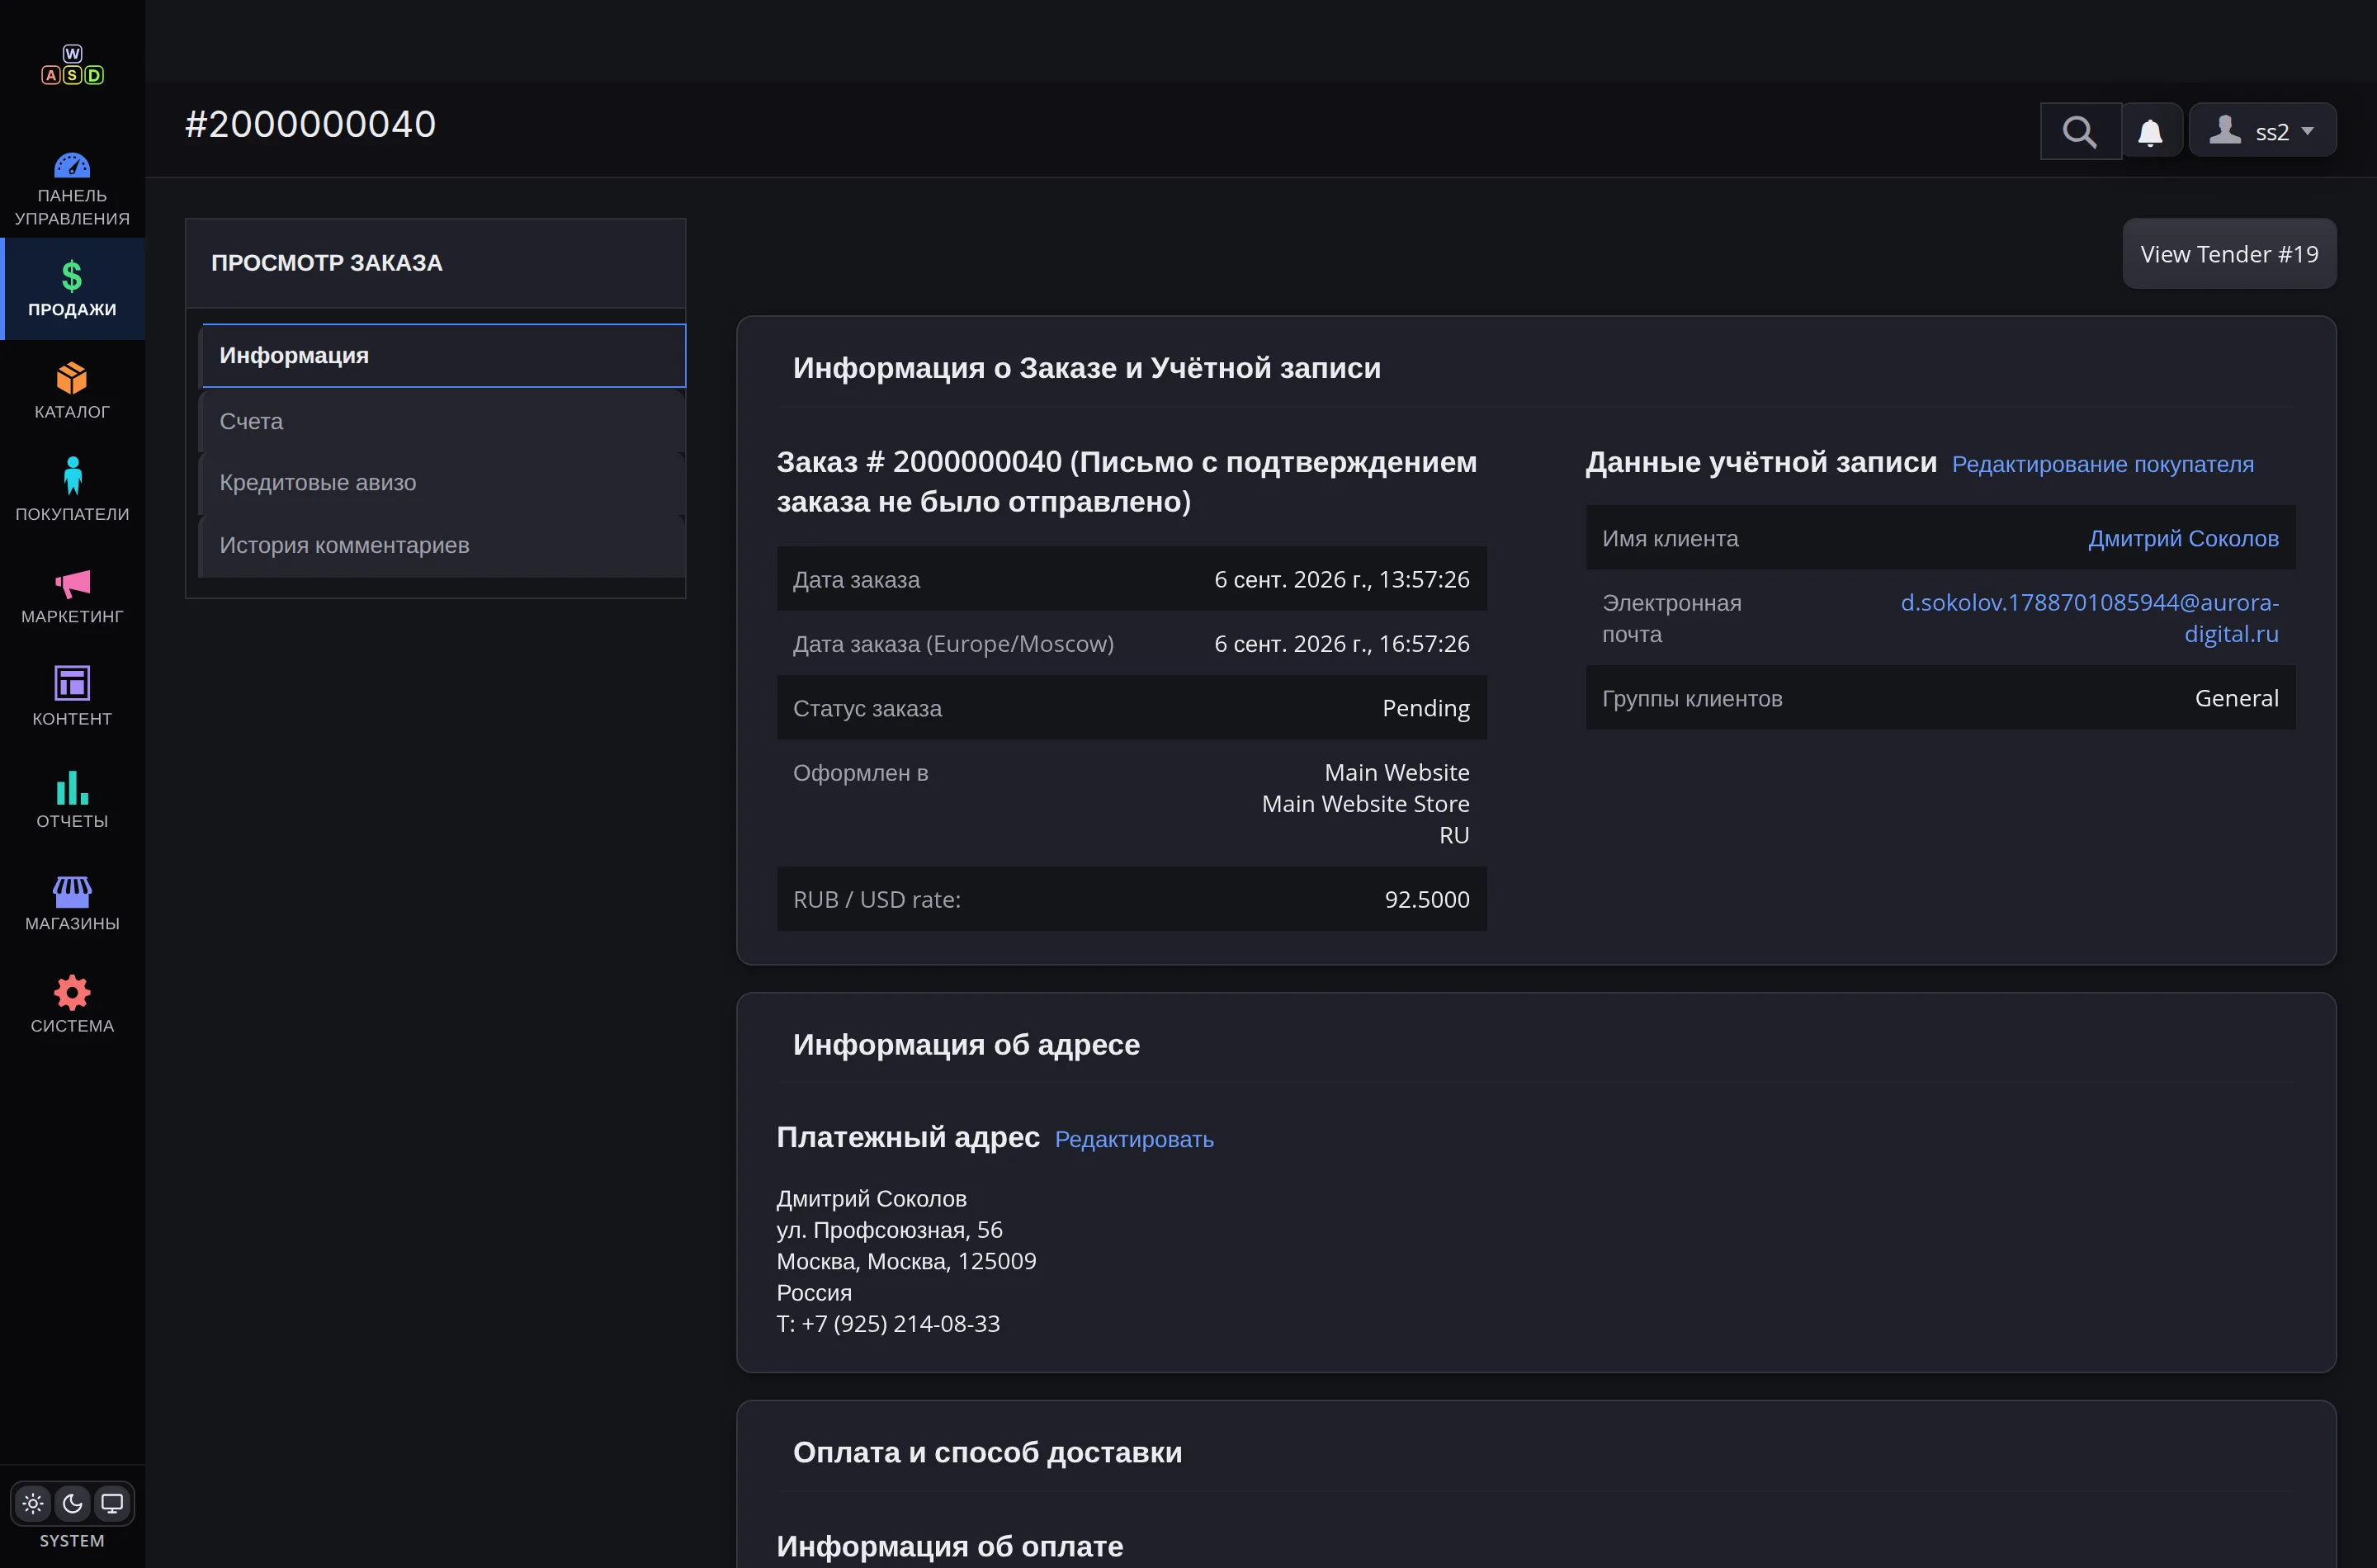Screen dimensions: 2377x1568
Task: Open История комментариев tab
Action: pos(443,545)
